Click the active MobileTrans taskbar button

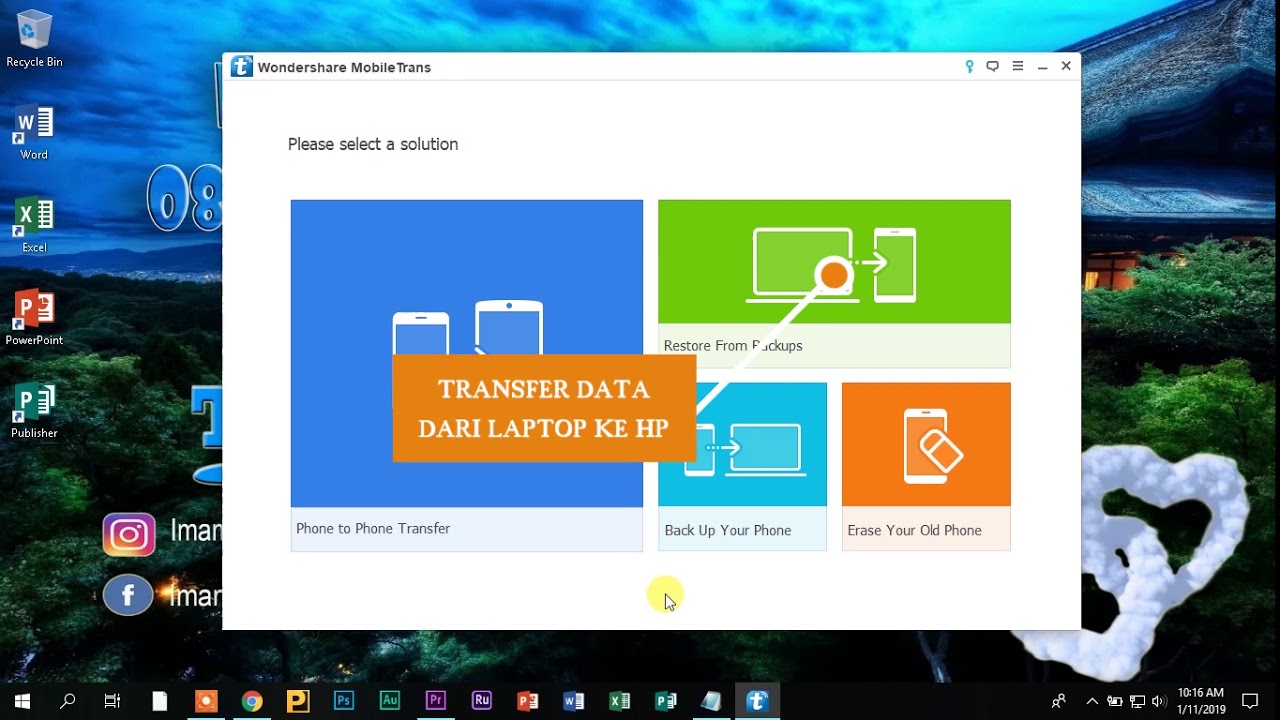pyautogui.click(x=757, y=701)
